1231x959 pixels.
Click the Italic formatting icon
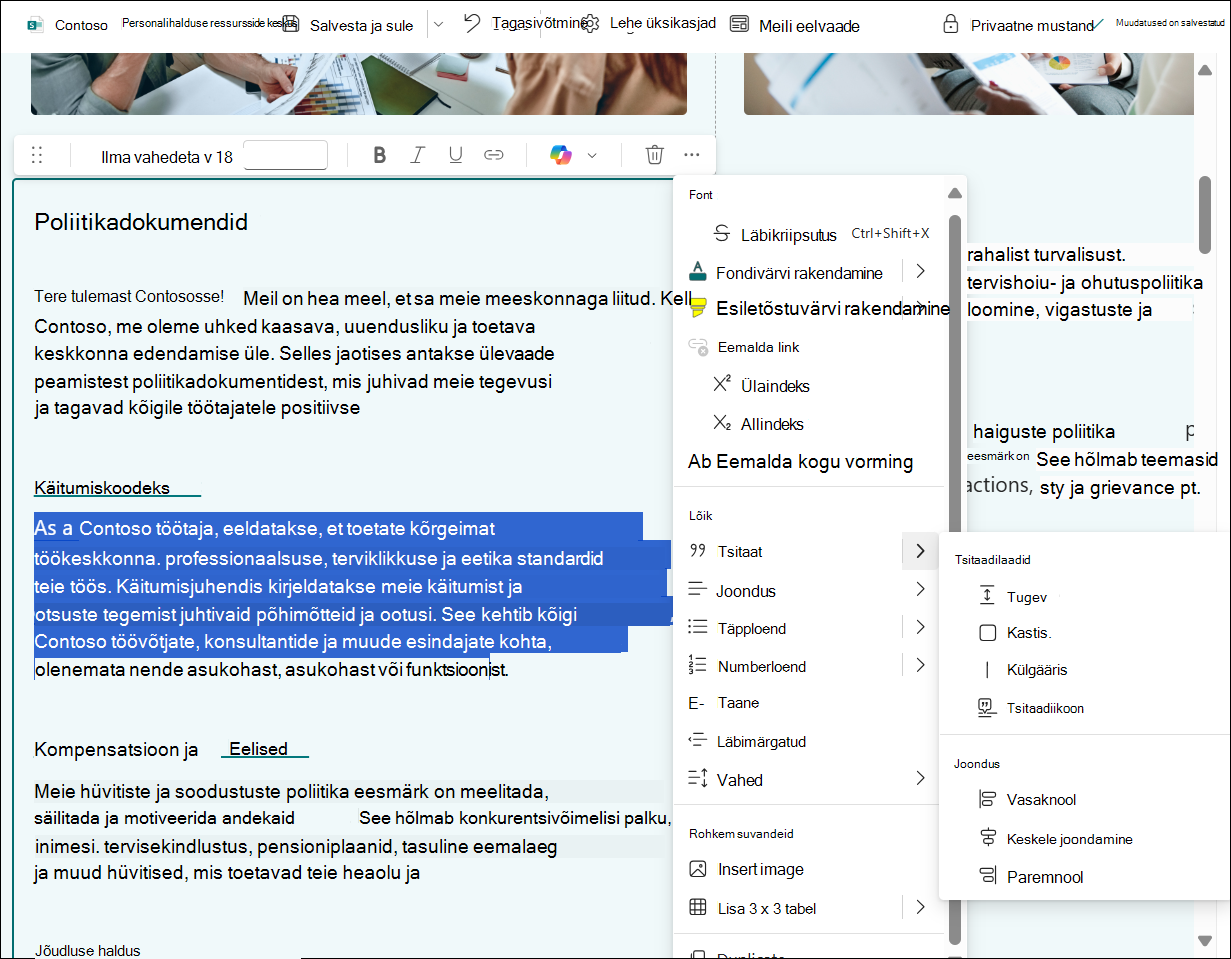point(418,155)
